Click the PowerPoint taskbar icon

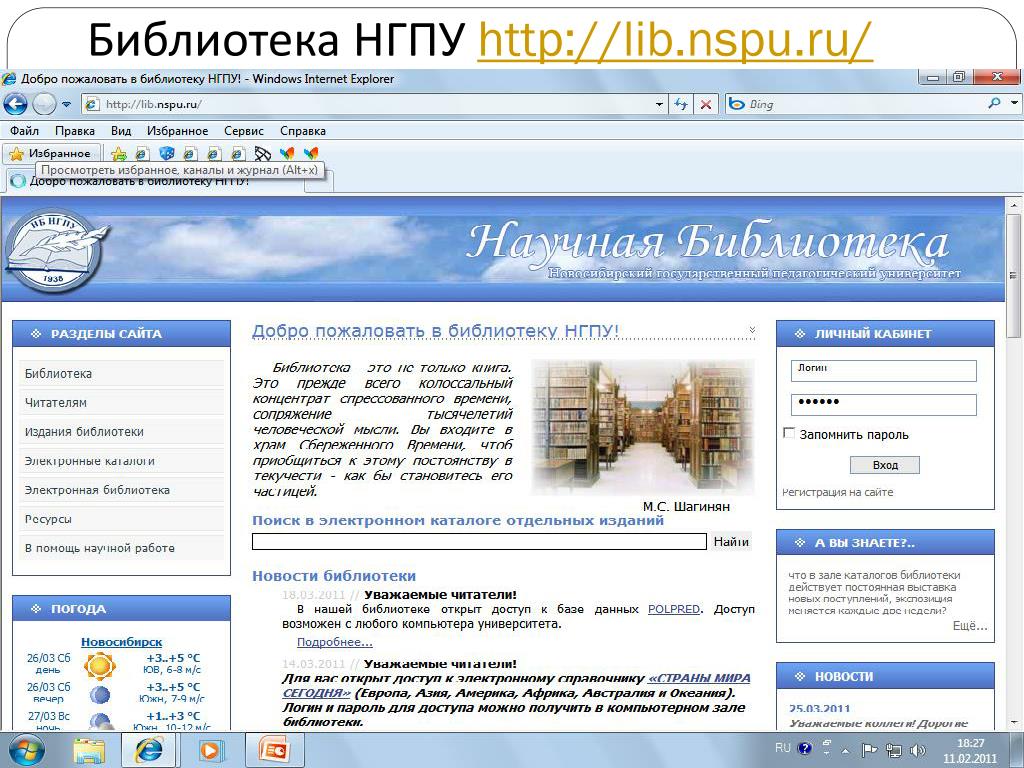274,750
